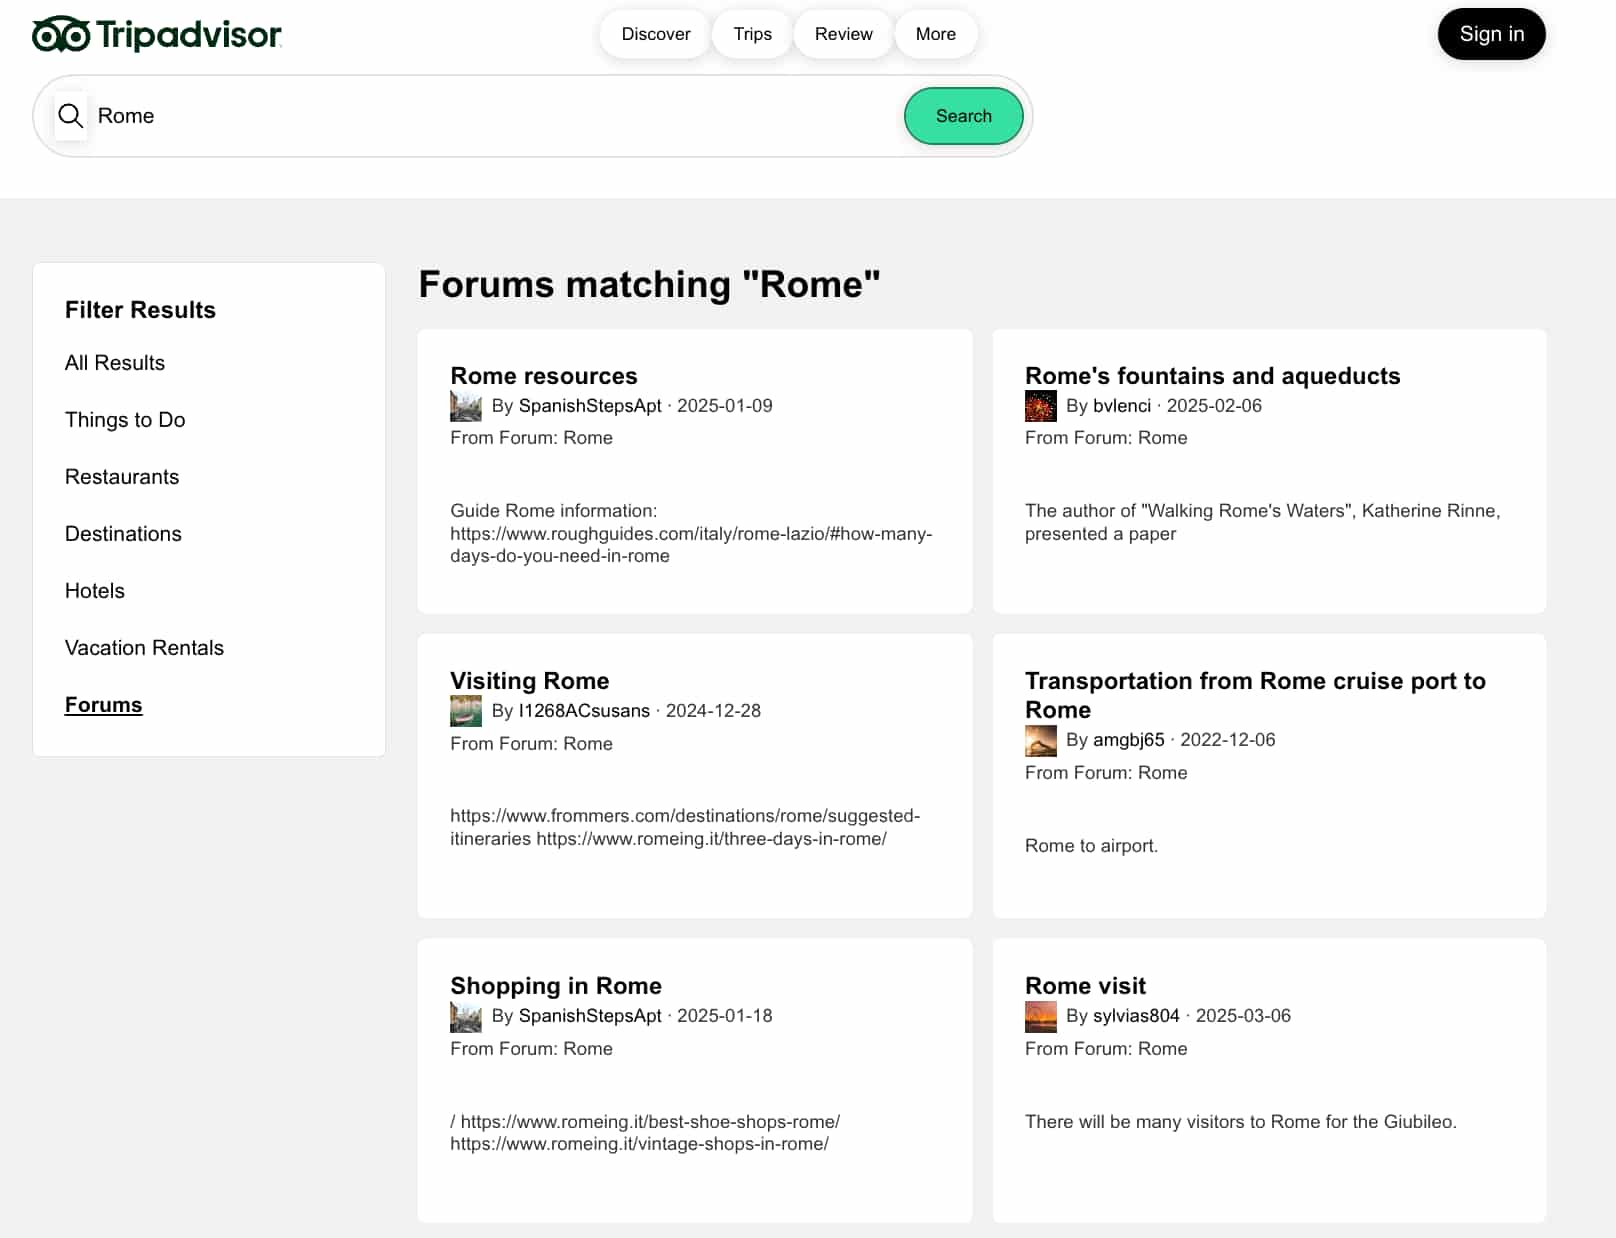Click the 'Forums matching "Rome"' heading
Screen dimensions: 1616x1238
[649, 285]
